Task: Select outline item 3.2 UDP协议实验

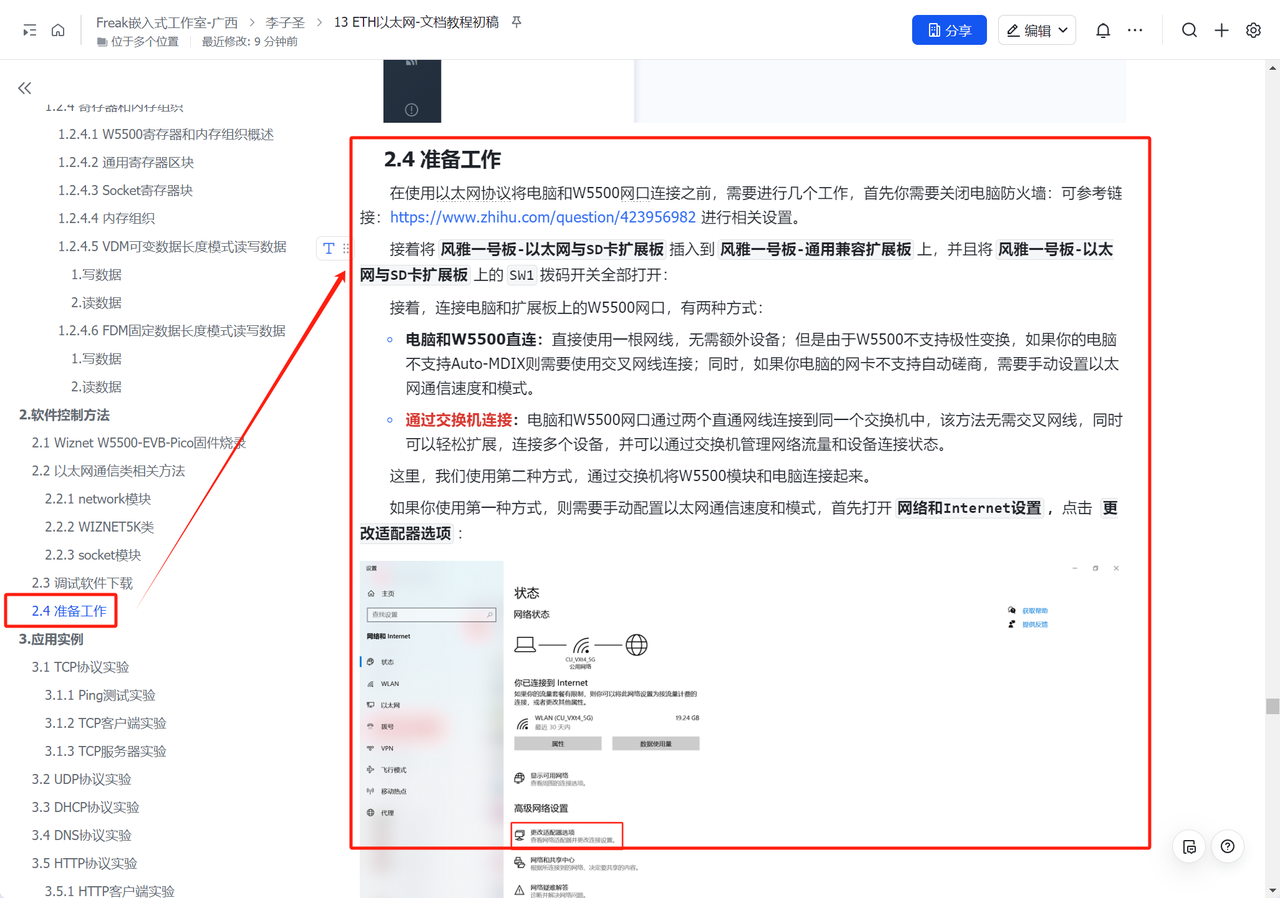Action: [x=81, y=778]
